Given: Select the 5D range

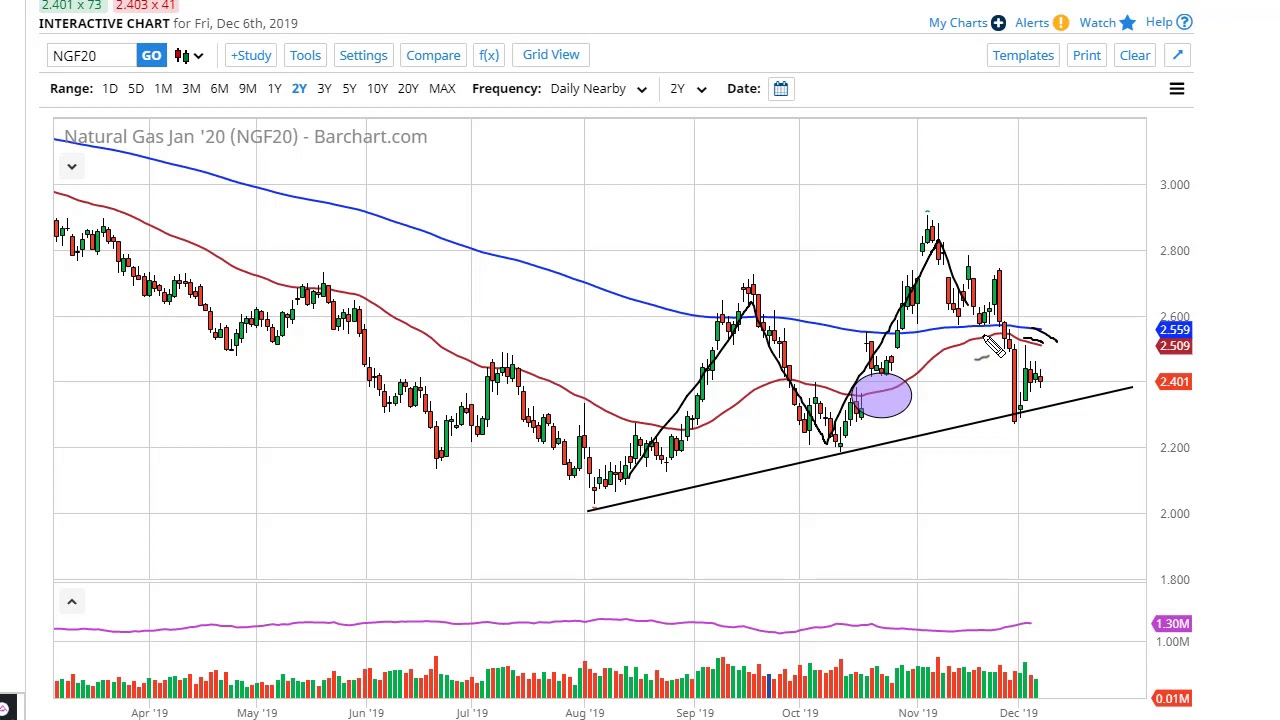Looking at the screenshot, I should [x=136, y=89].
